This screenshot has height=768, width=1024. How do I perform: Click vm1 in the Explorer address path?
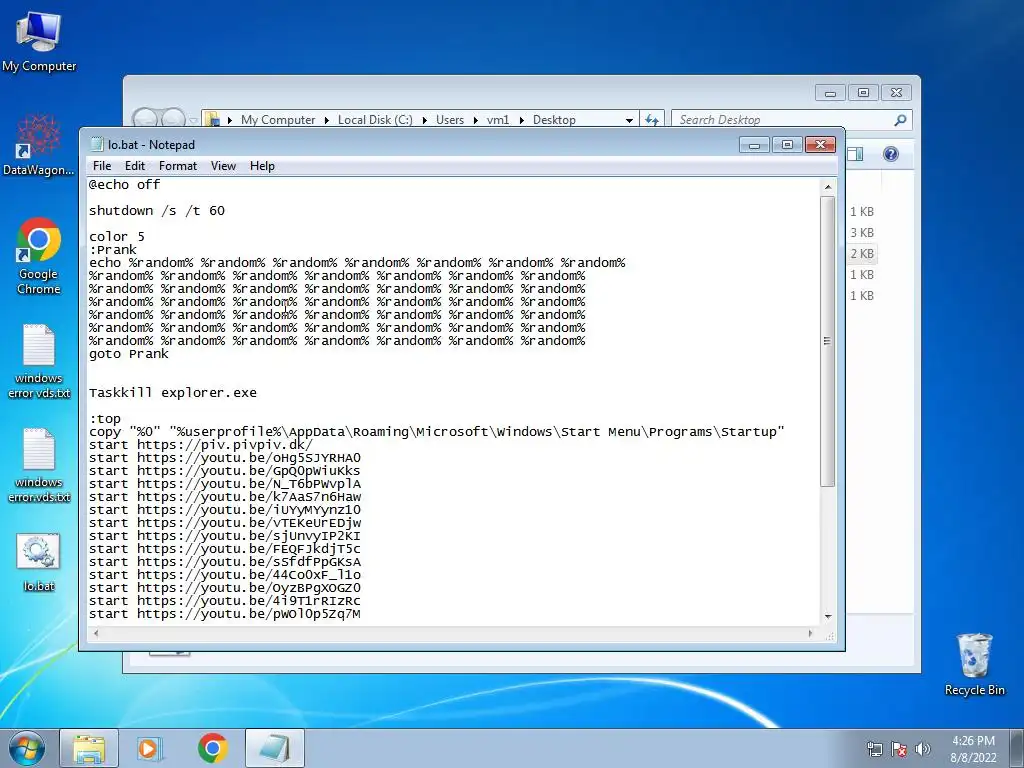(x=498, y=120)
